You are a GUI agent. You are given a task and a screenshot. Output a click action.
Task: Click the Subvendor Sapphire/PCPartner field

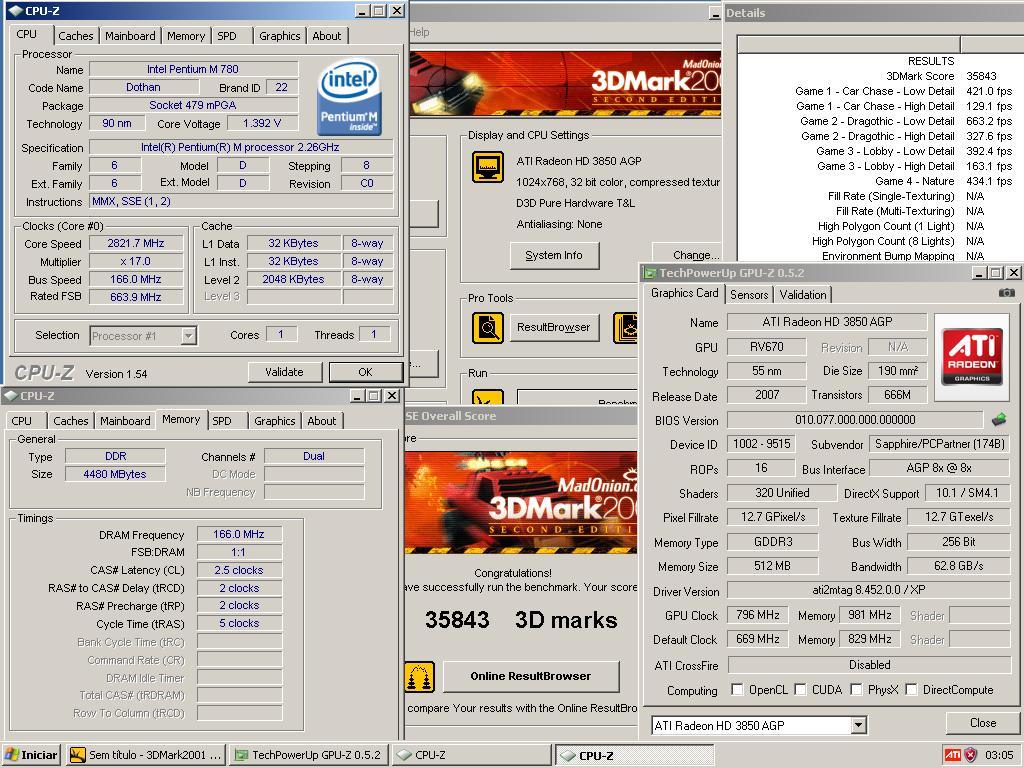pyautogui.click(x=939, y=444)
